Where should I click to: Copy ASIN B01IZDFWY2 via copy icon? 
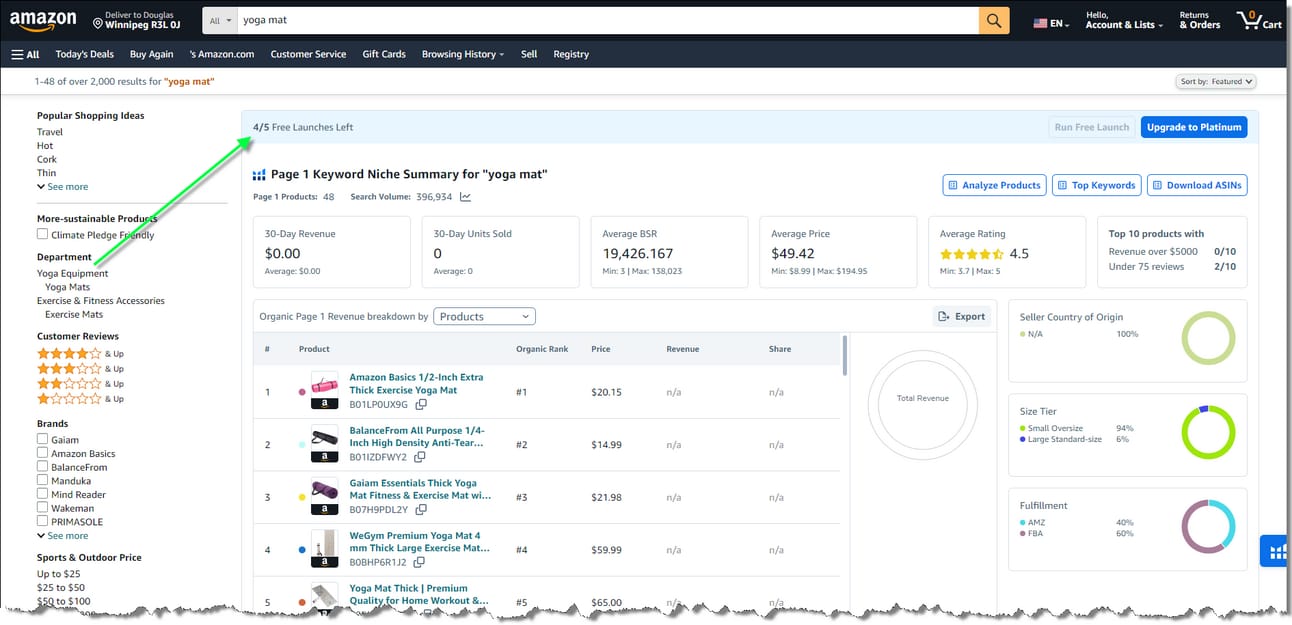[x=420, y=457]
